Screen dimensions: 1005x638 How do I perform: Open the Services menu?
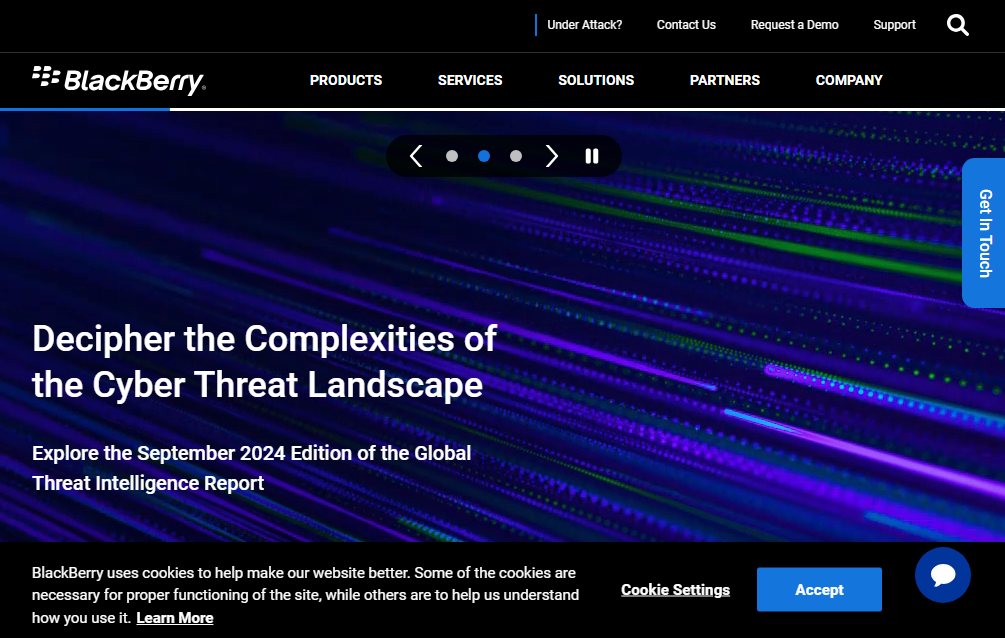coord(470,80)
